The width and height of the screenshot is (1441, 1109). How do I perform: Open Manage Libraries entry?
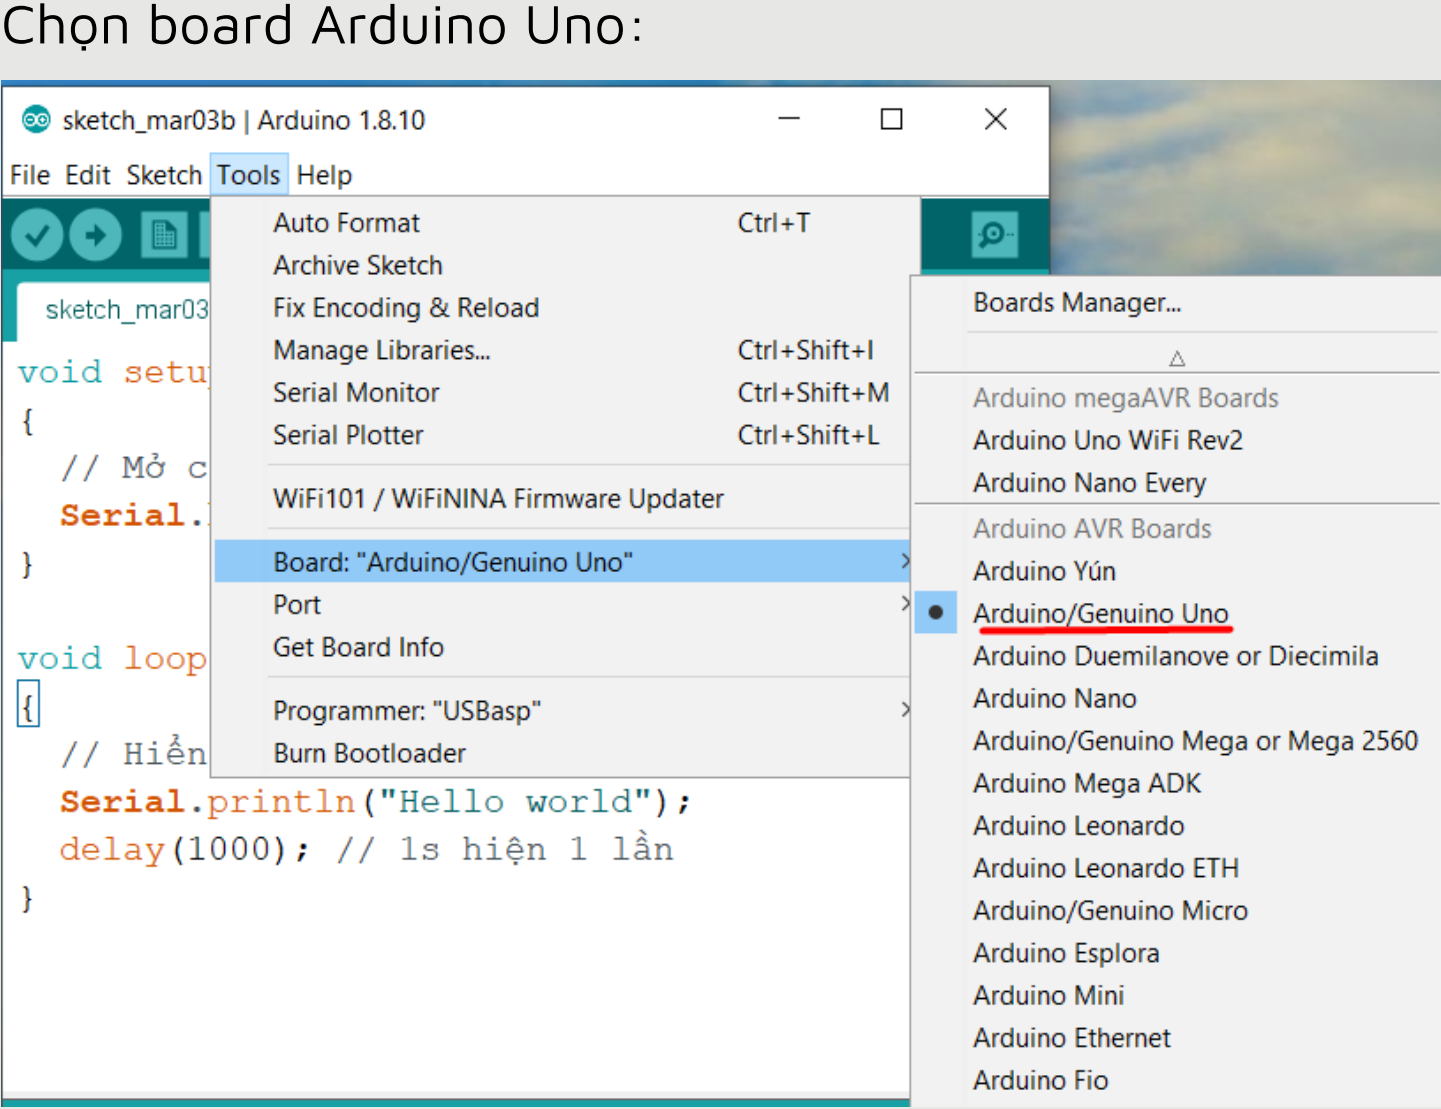381,350
